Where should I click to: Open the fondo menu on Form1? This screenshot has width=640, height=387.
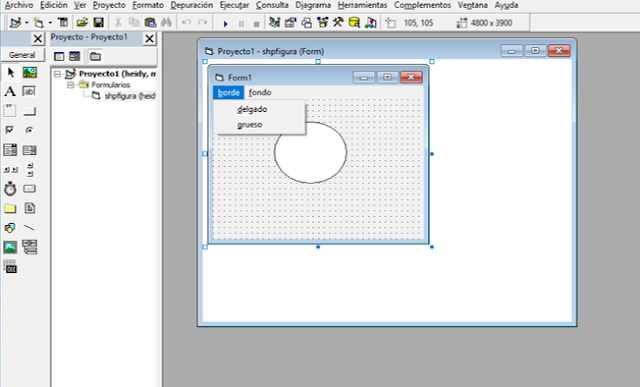[x=260, y=92]
